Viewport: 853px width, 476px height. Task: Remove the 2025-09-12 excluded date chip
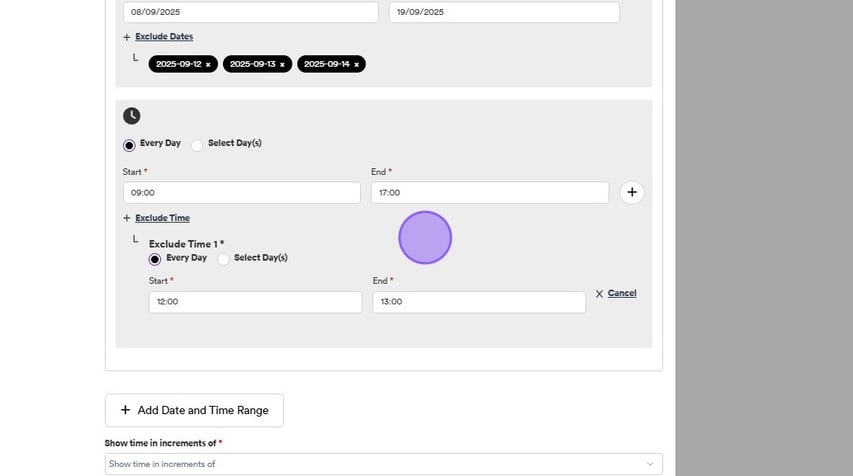tap(208, 64)
